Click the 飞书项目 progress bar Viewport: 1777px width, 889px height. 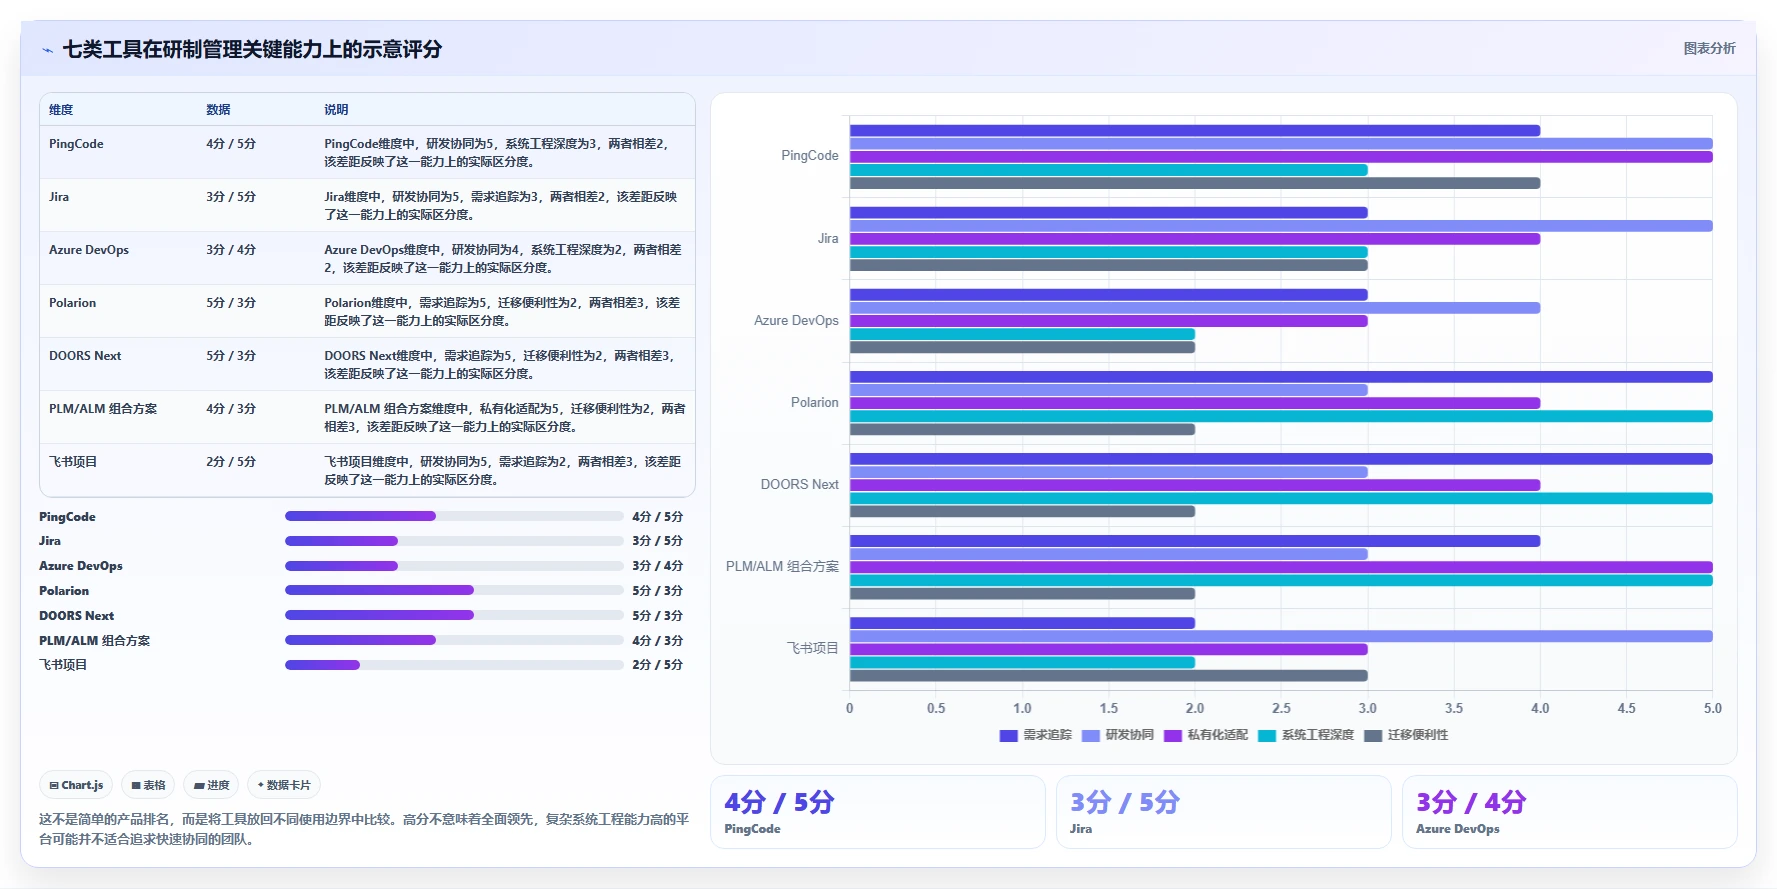pyautogui.click(x=454, y=665)
